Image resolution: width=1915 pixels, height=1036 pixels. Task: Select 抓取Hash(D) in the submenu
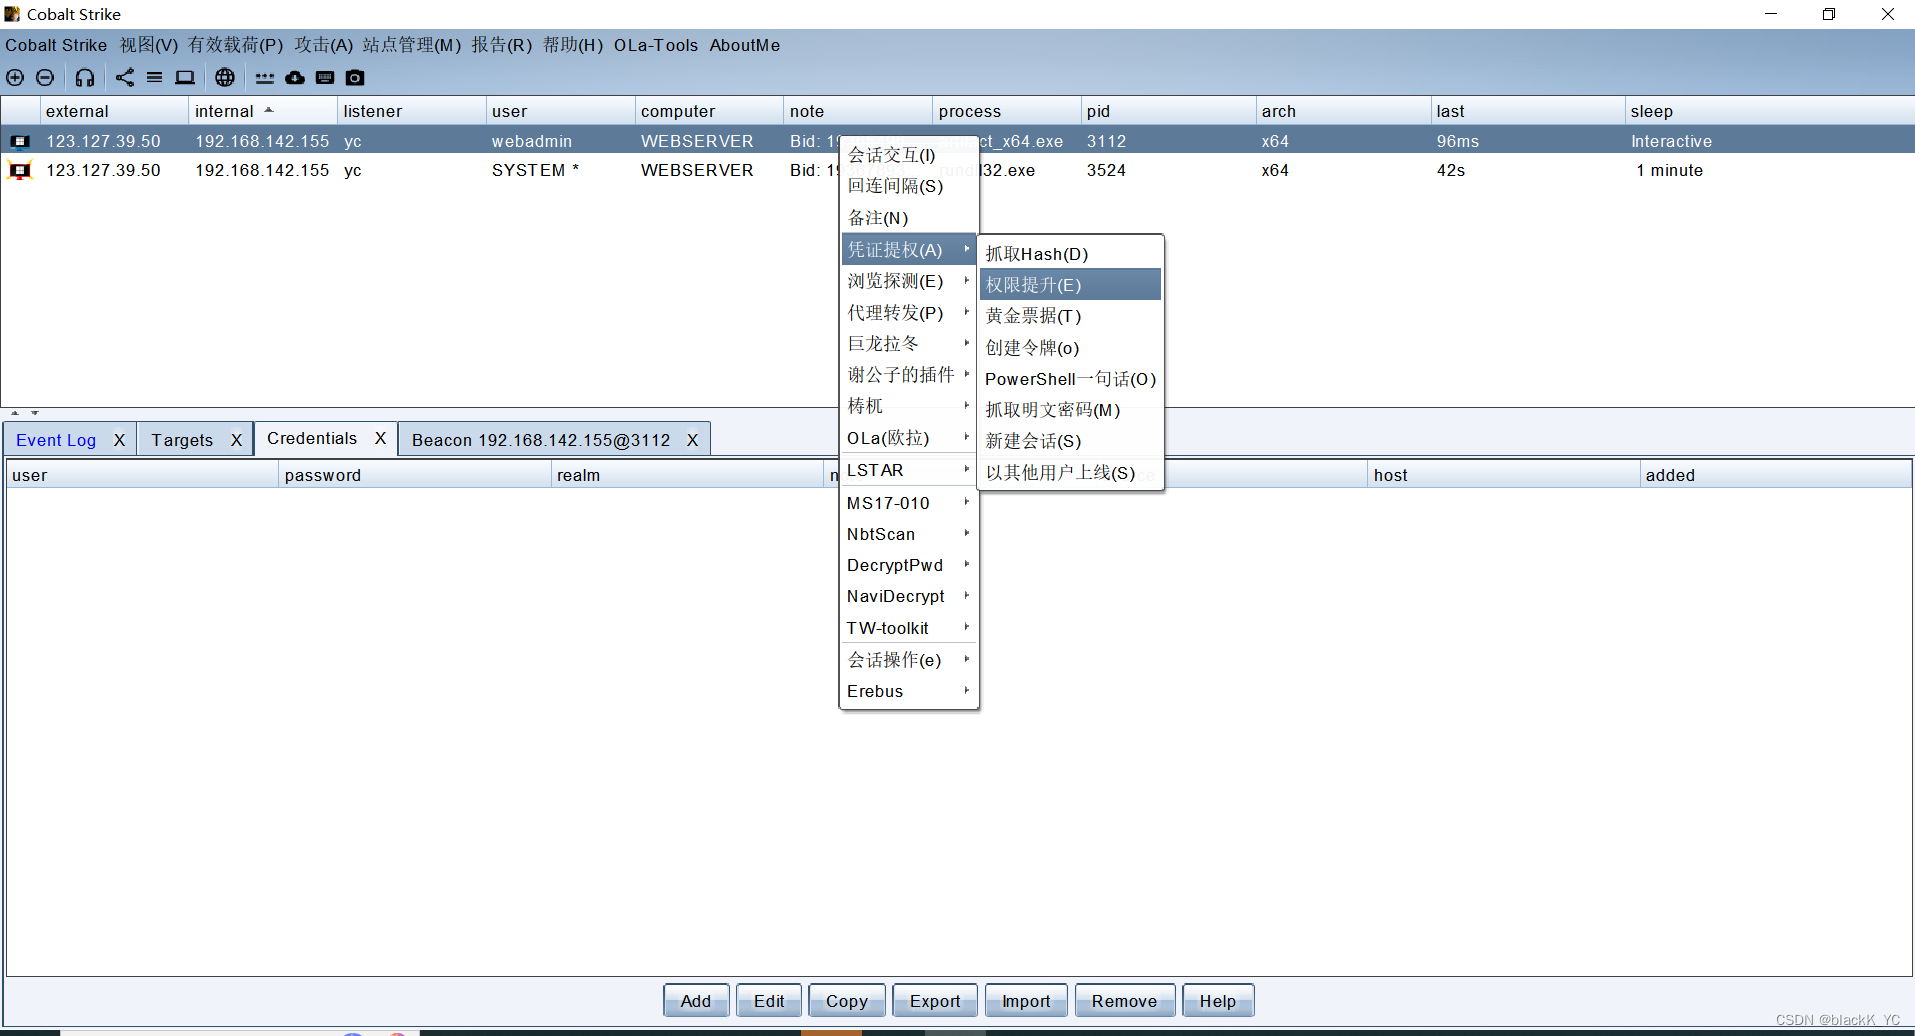(1070, 254)
